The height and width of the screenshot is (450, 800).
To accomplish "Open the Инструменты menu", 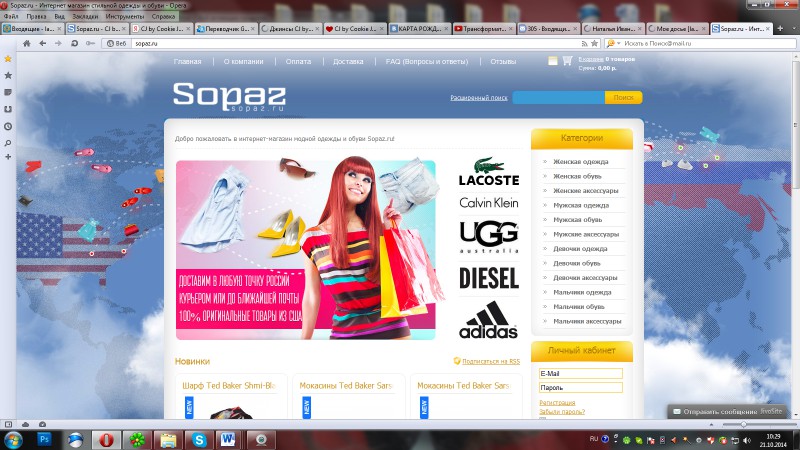I will [x=125, y=16].
